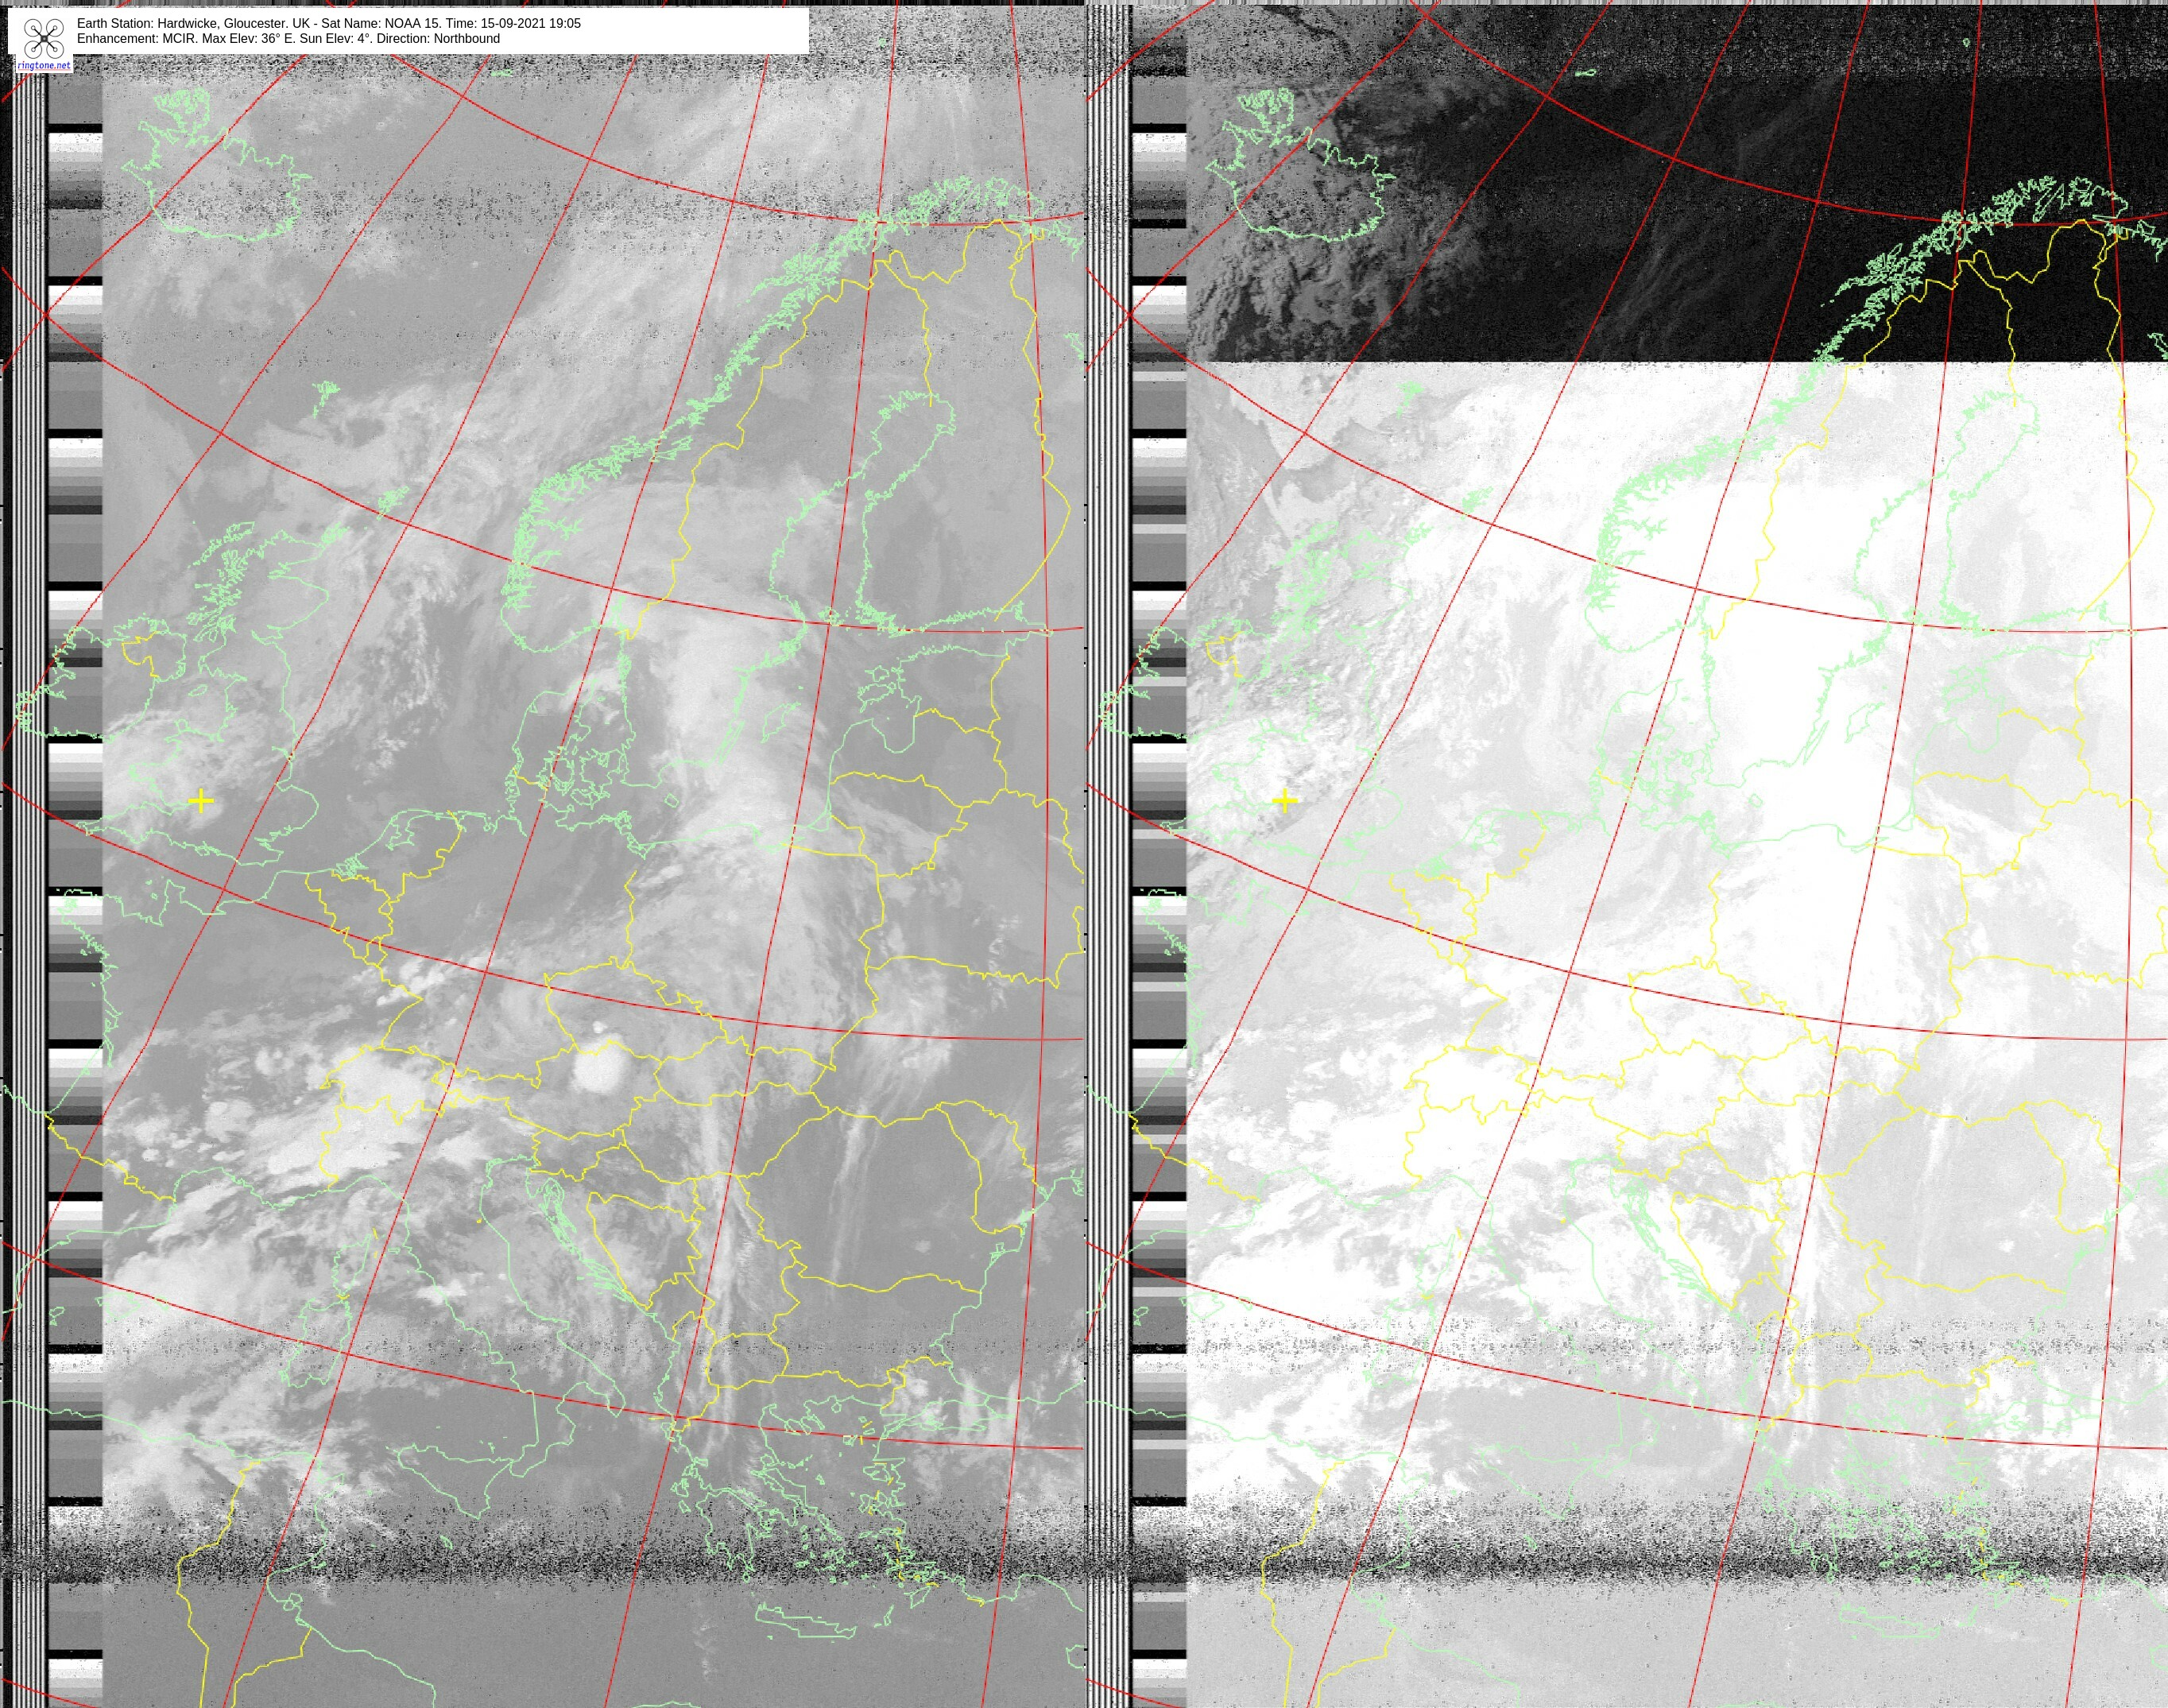
Task: Click yellow station crosshair in left image
Action: (x=200, y=800)
